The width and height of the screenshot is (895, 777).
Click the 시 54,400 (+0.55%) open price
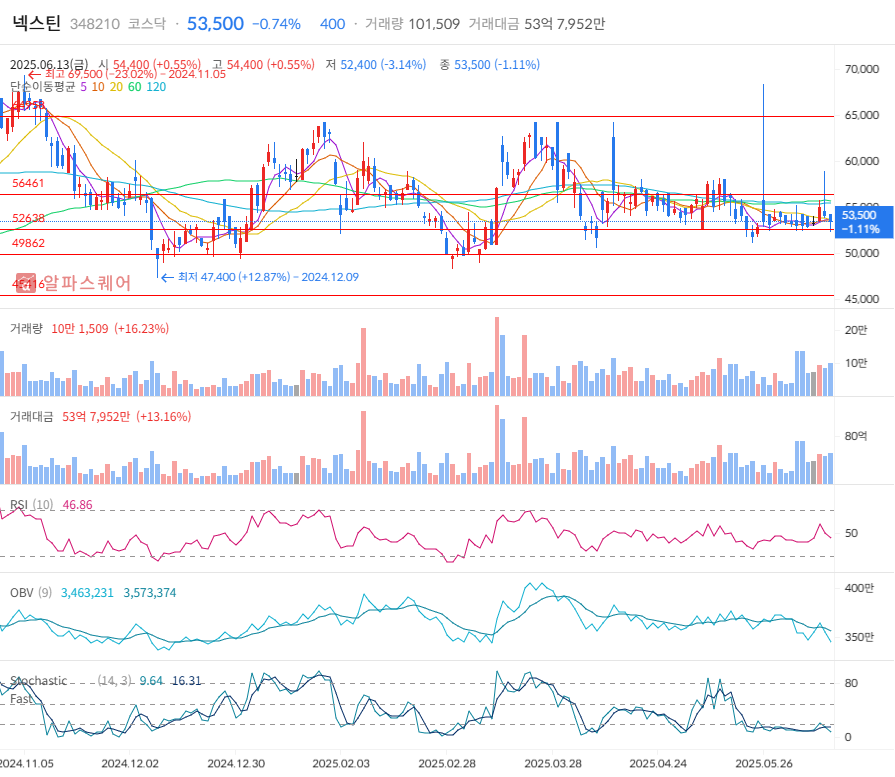coord(150,65)
